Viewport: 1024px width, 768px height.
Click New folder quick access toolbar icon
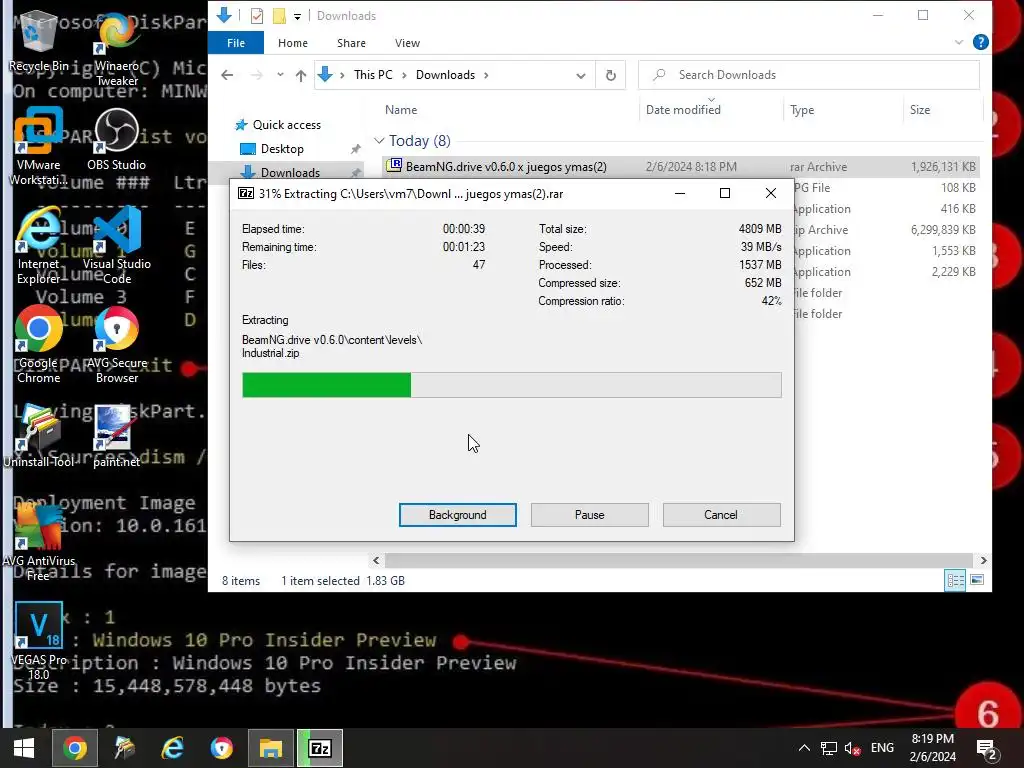279,16
